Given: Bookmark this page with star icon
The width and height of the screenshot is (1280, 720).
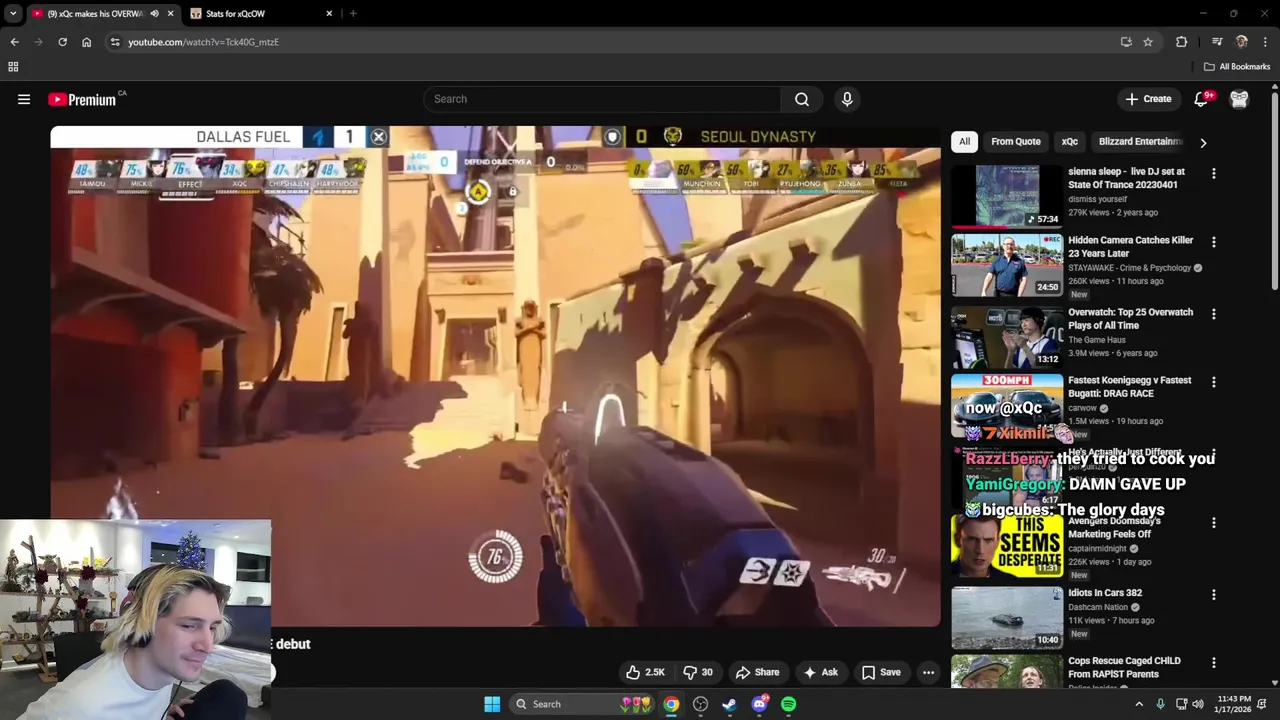Looking at the screenshot, I should pyautogui.click(x=1148, y=42).
